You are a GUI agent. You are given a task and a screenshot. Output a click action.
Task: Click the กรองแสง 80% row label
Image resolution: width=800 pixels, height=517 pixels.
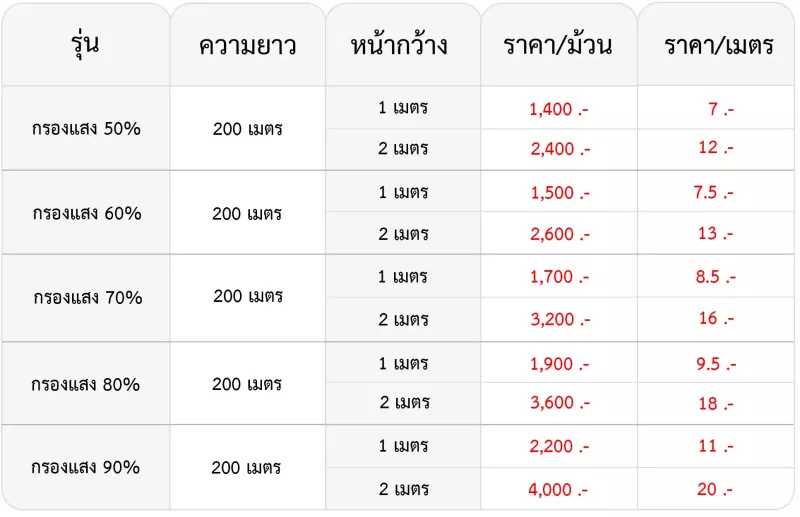[85, 384]
